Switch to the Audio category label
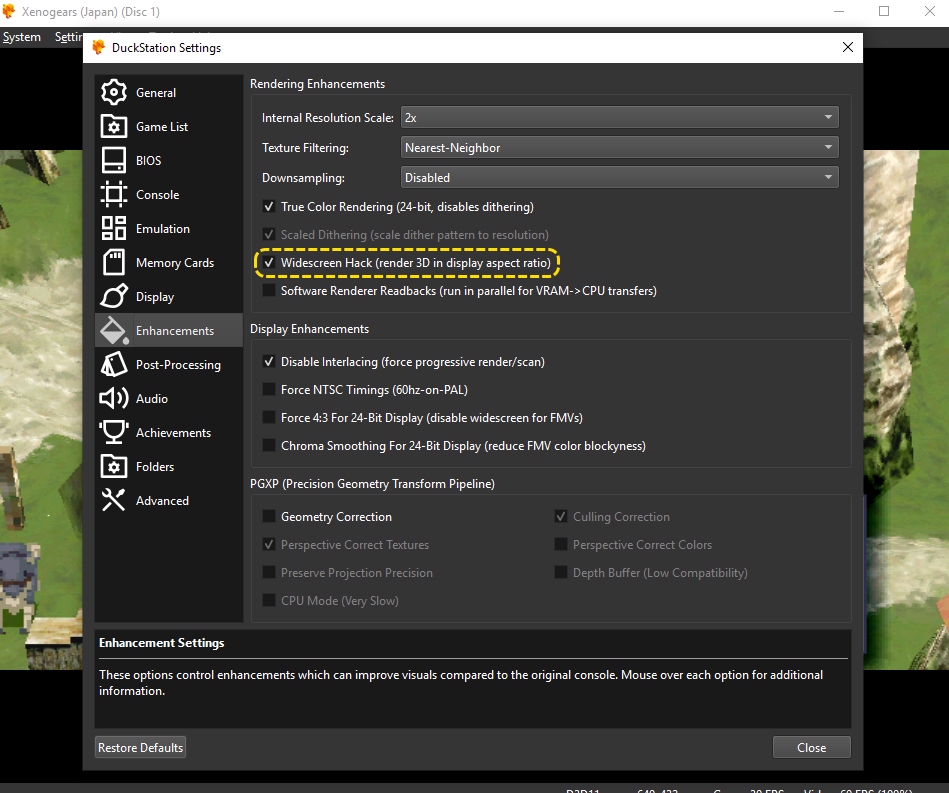The height and width of the screenshot is (793, 949). tap(152, 398)
